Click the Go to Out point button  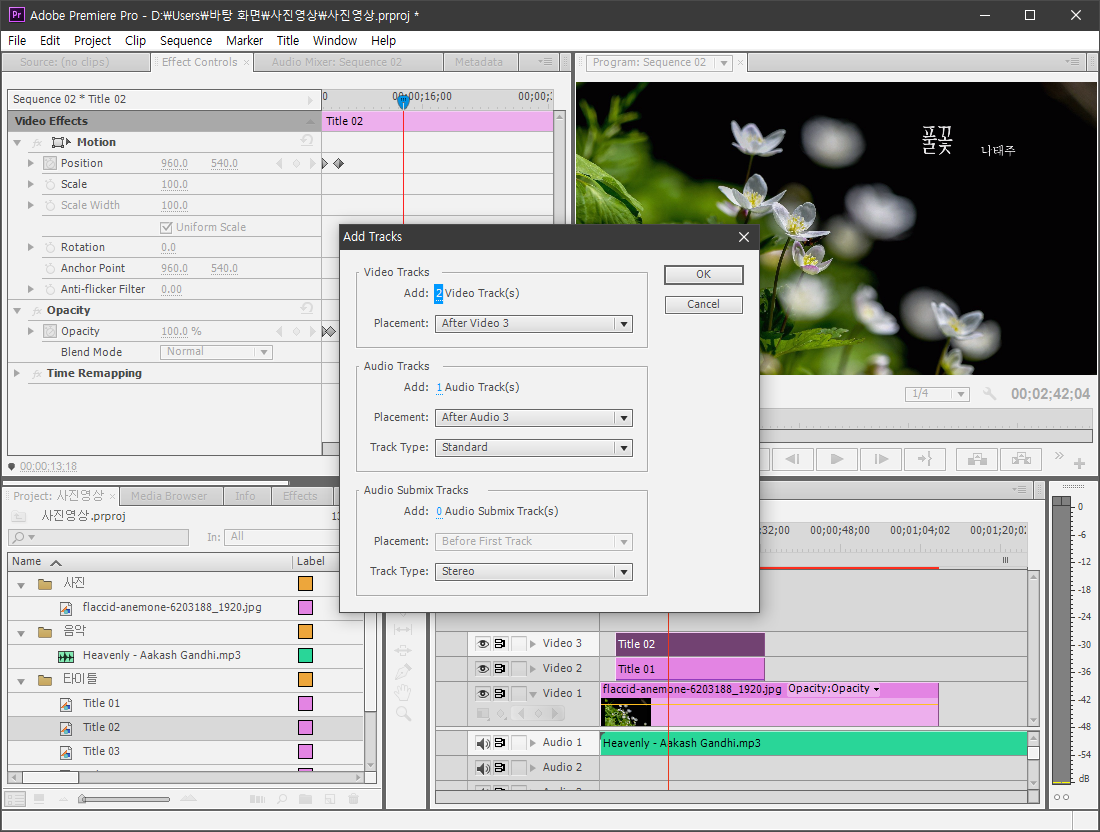(x=925, y=459)
